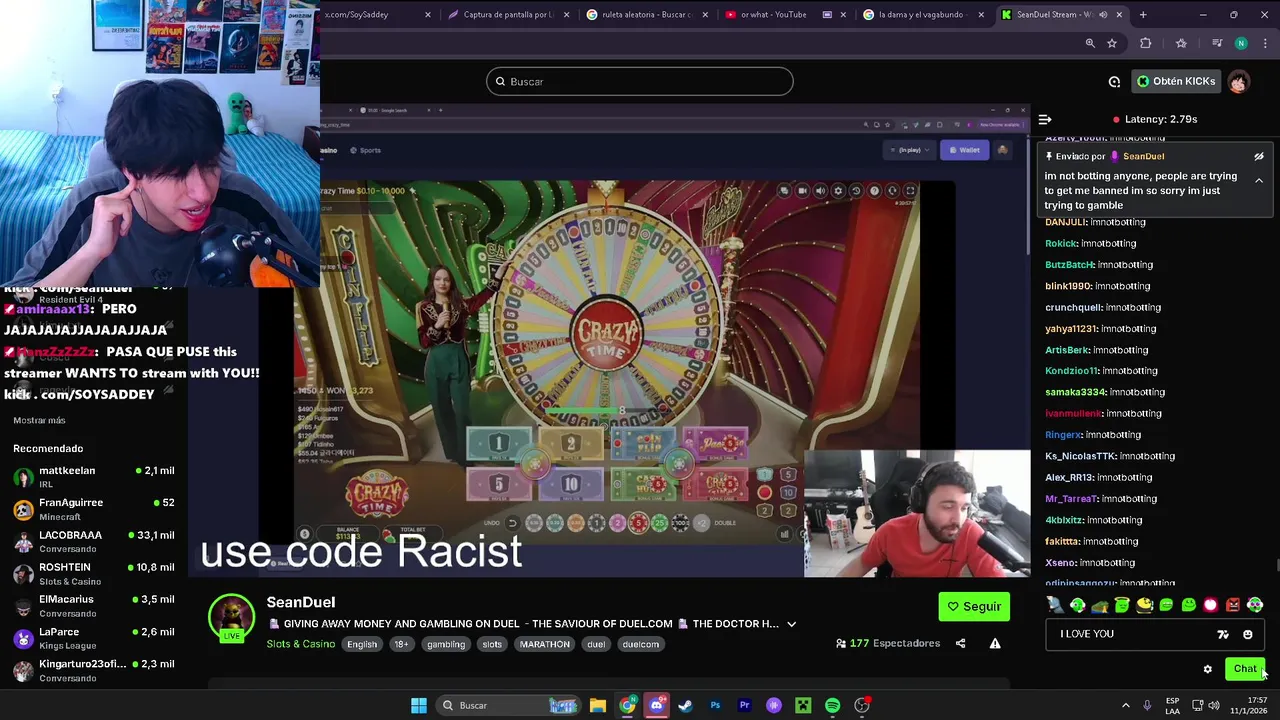
Task: Open recommended channel ROSHTEIN
Action: tap(95, 574)
